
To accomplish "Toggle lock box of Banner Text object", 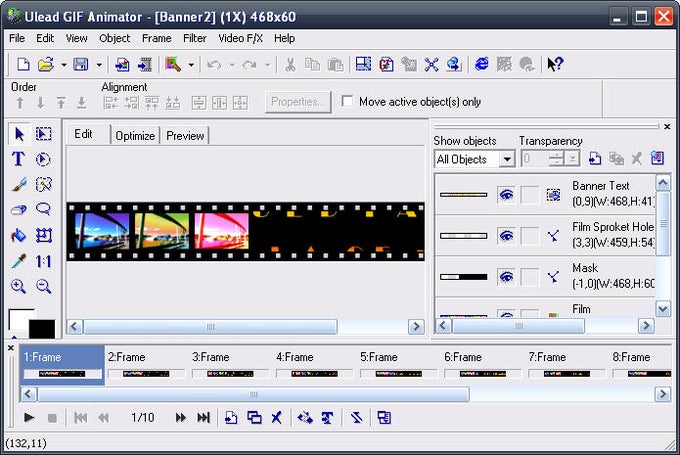I will 530,195.
